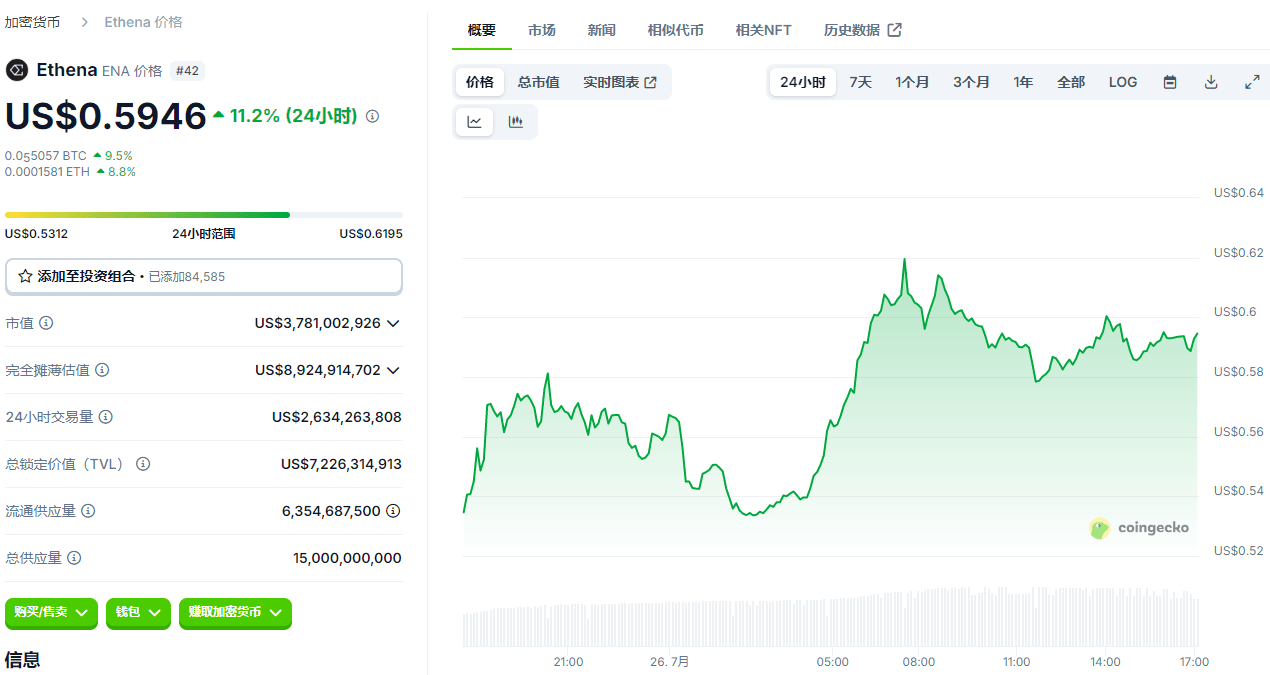1270x675 pixels.
Task: Click the info icon beside 24小时 percentage
Action: pyautogui.click(x=372, y=116)
